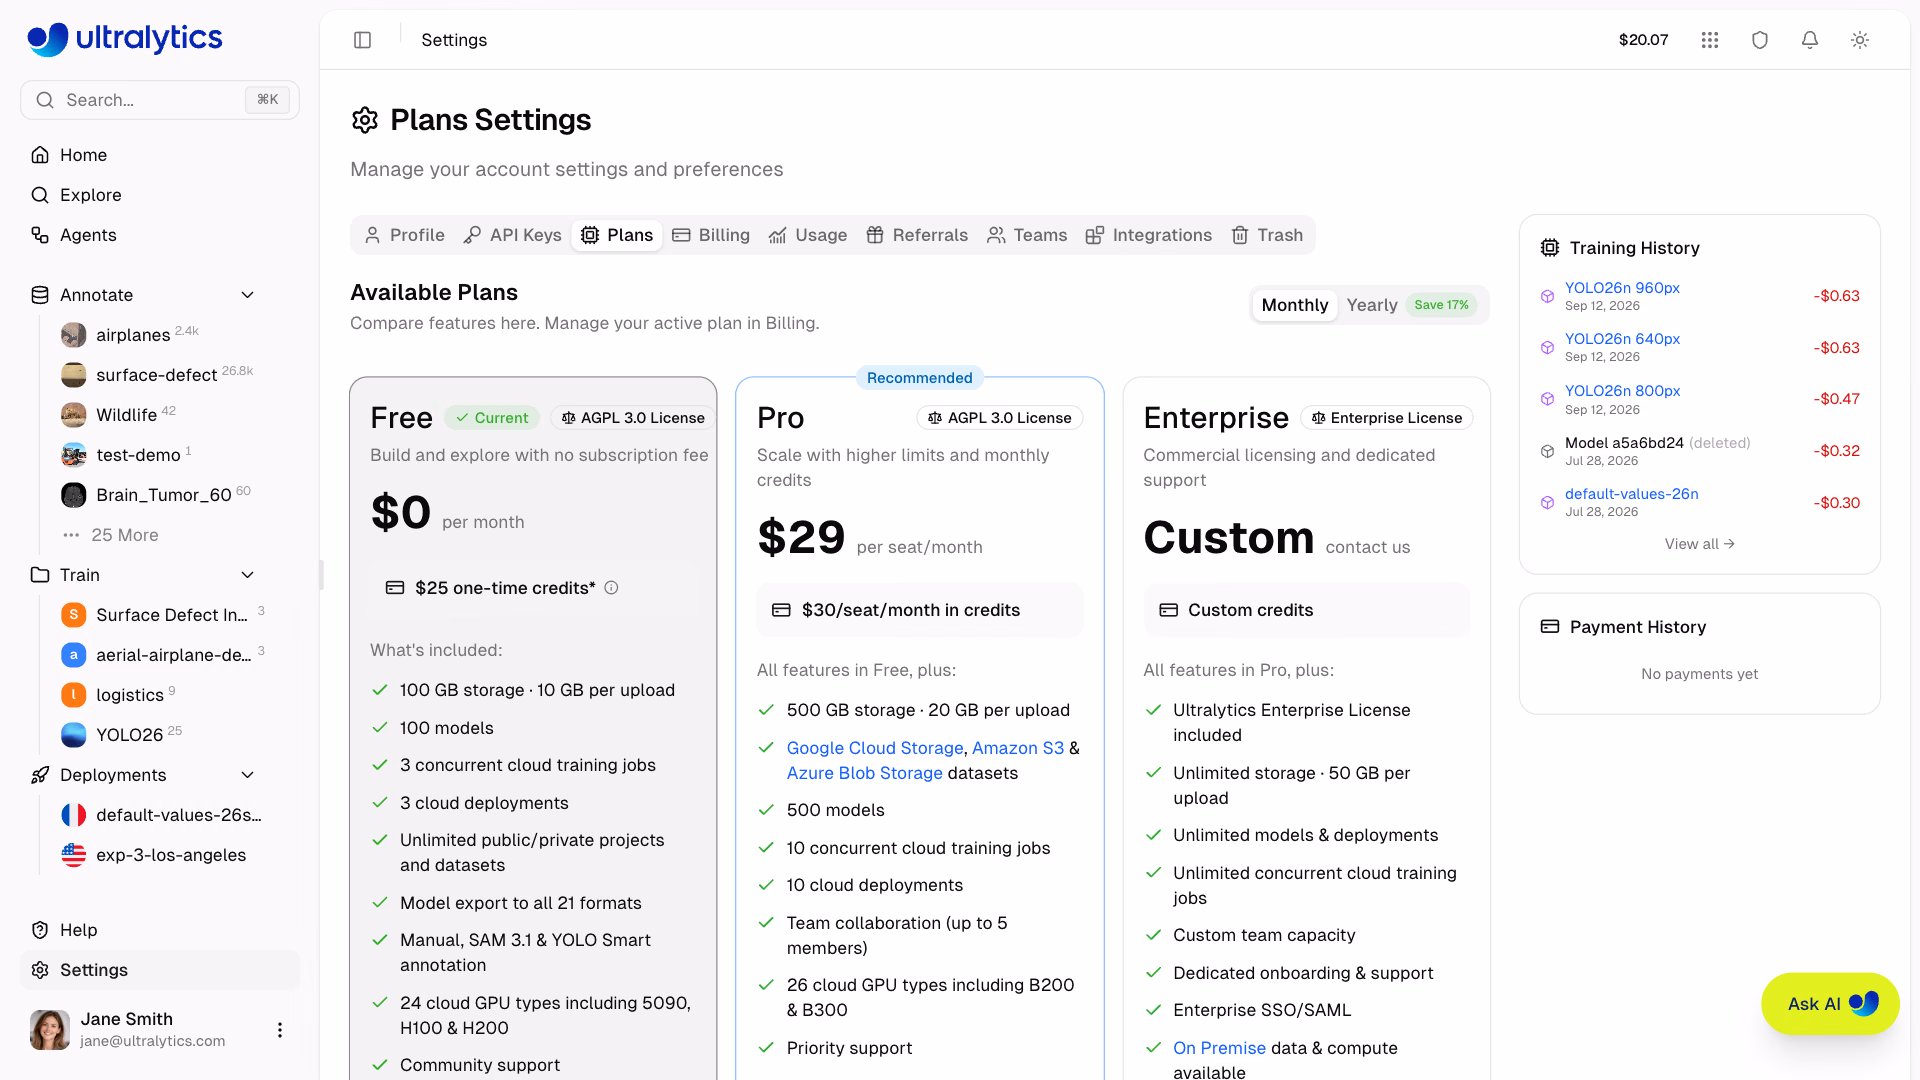This screenshot has width=1920, height=1080.
Task: Follow the Azure Blob Storage link
Action: [865, 773]
